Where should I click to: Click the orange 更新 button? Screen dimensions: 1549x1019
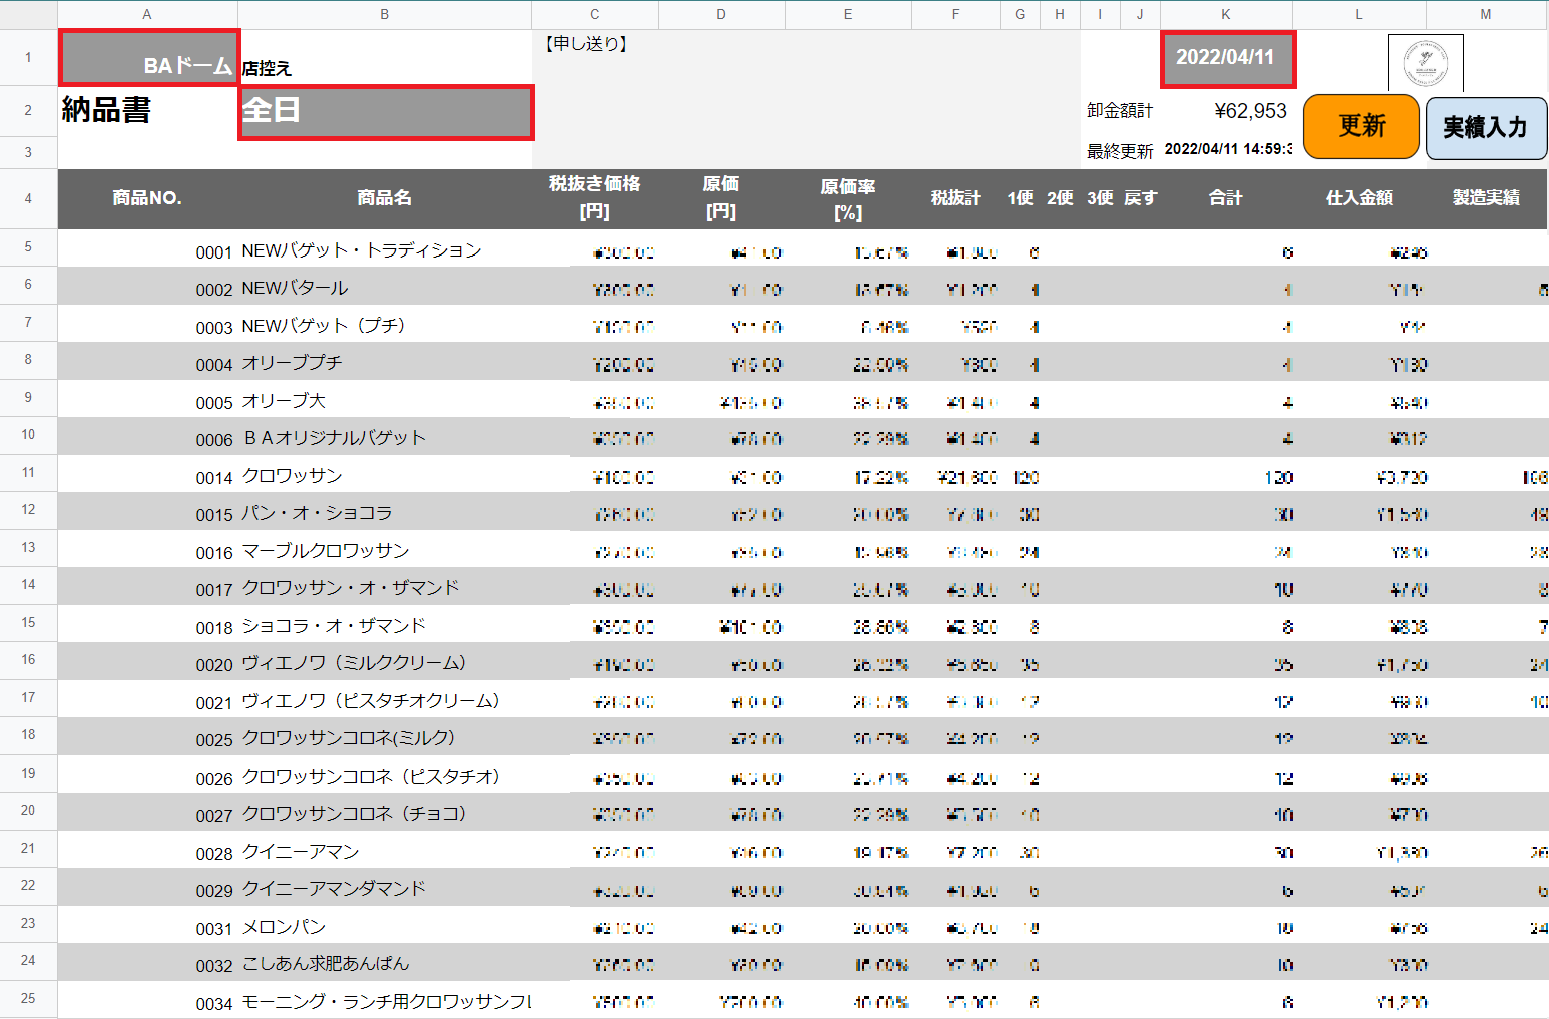tap(1361, 126)
